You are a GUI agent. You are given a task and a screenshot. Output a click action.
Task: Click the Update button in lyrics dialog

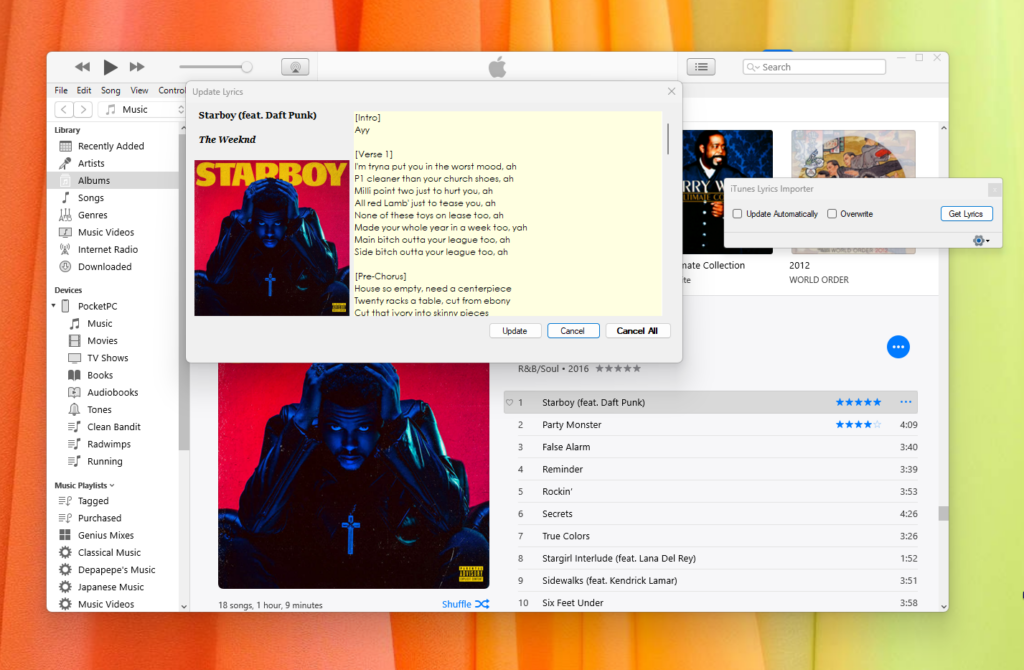[x=515, y=331]
